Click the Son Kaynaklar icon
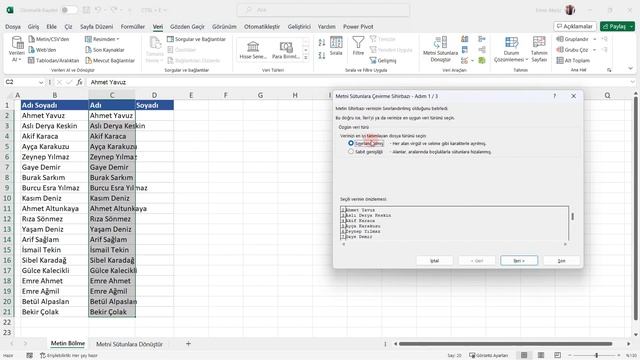The width and height of the screenshot is (640, 360). point(88,50)
